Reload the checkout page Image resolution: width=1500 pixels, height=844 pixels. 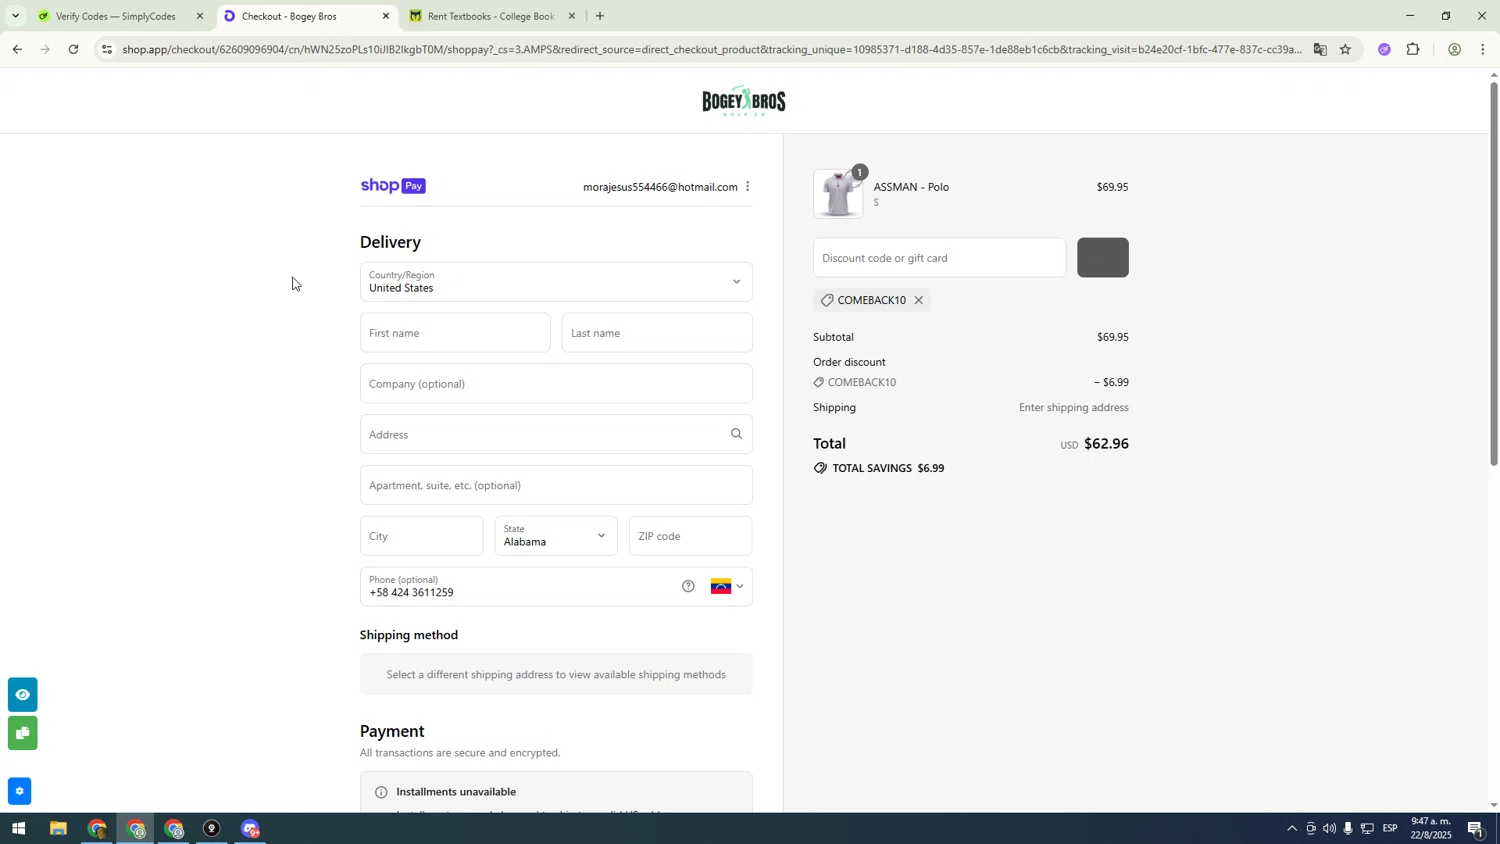74,49
